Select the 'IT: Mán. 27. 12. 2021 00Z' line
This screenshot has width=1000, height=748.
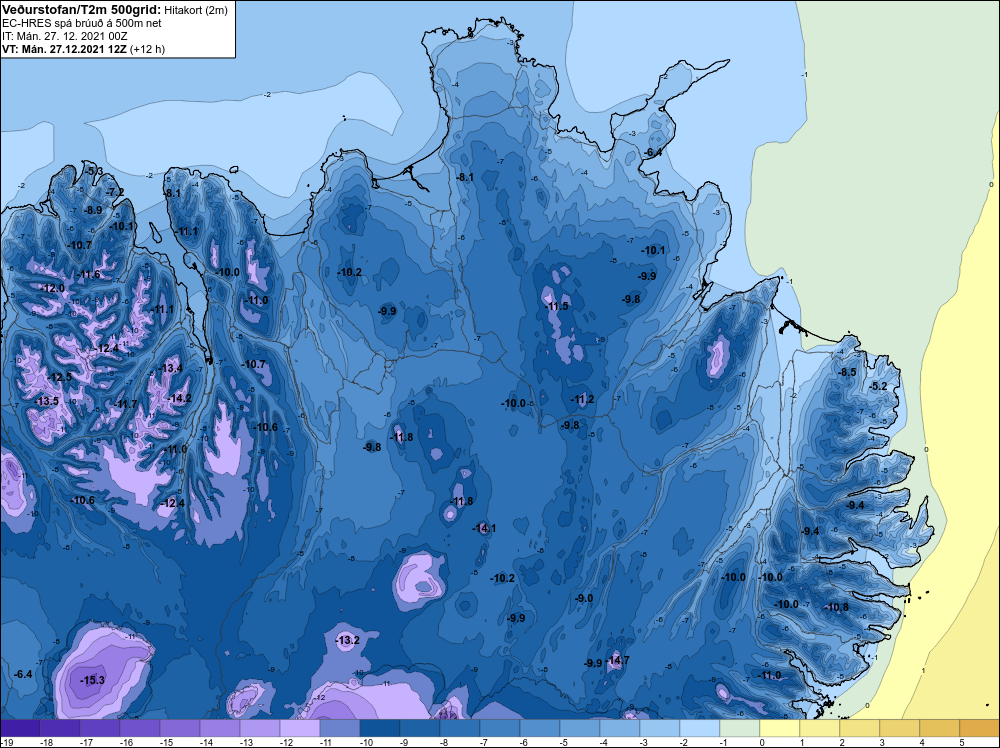click(x=65, y=36)
